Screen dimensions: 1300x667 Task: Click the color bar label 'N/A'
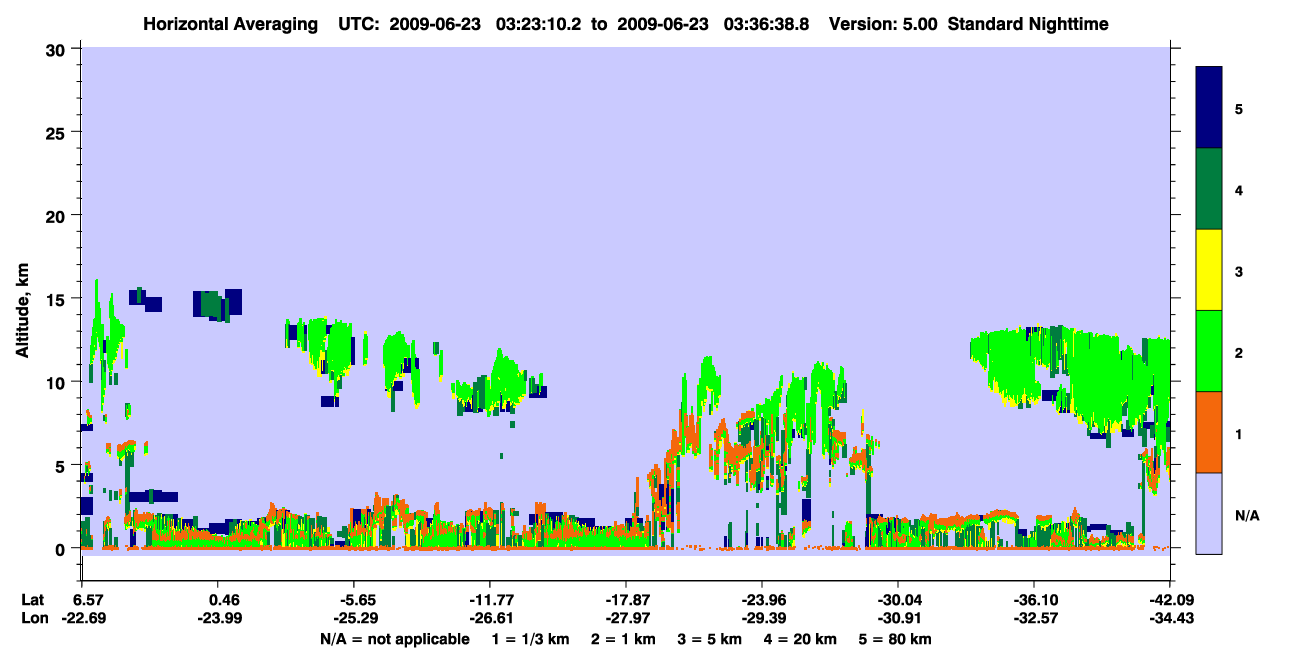1247,515
